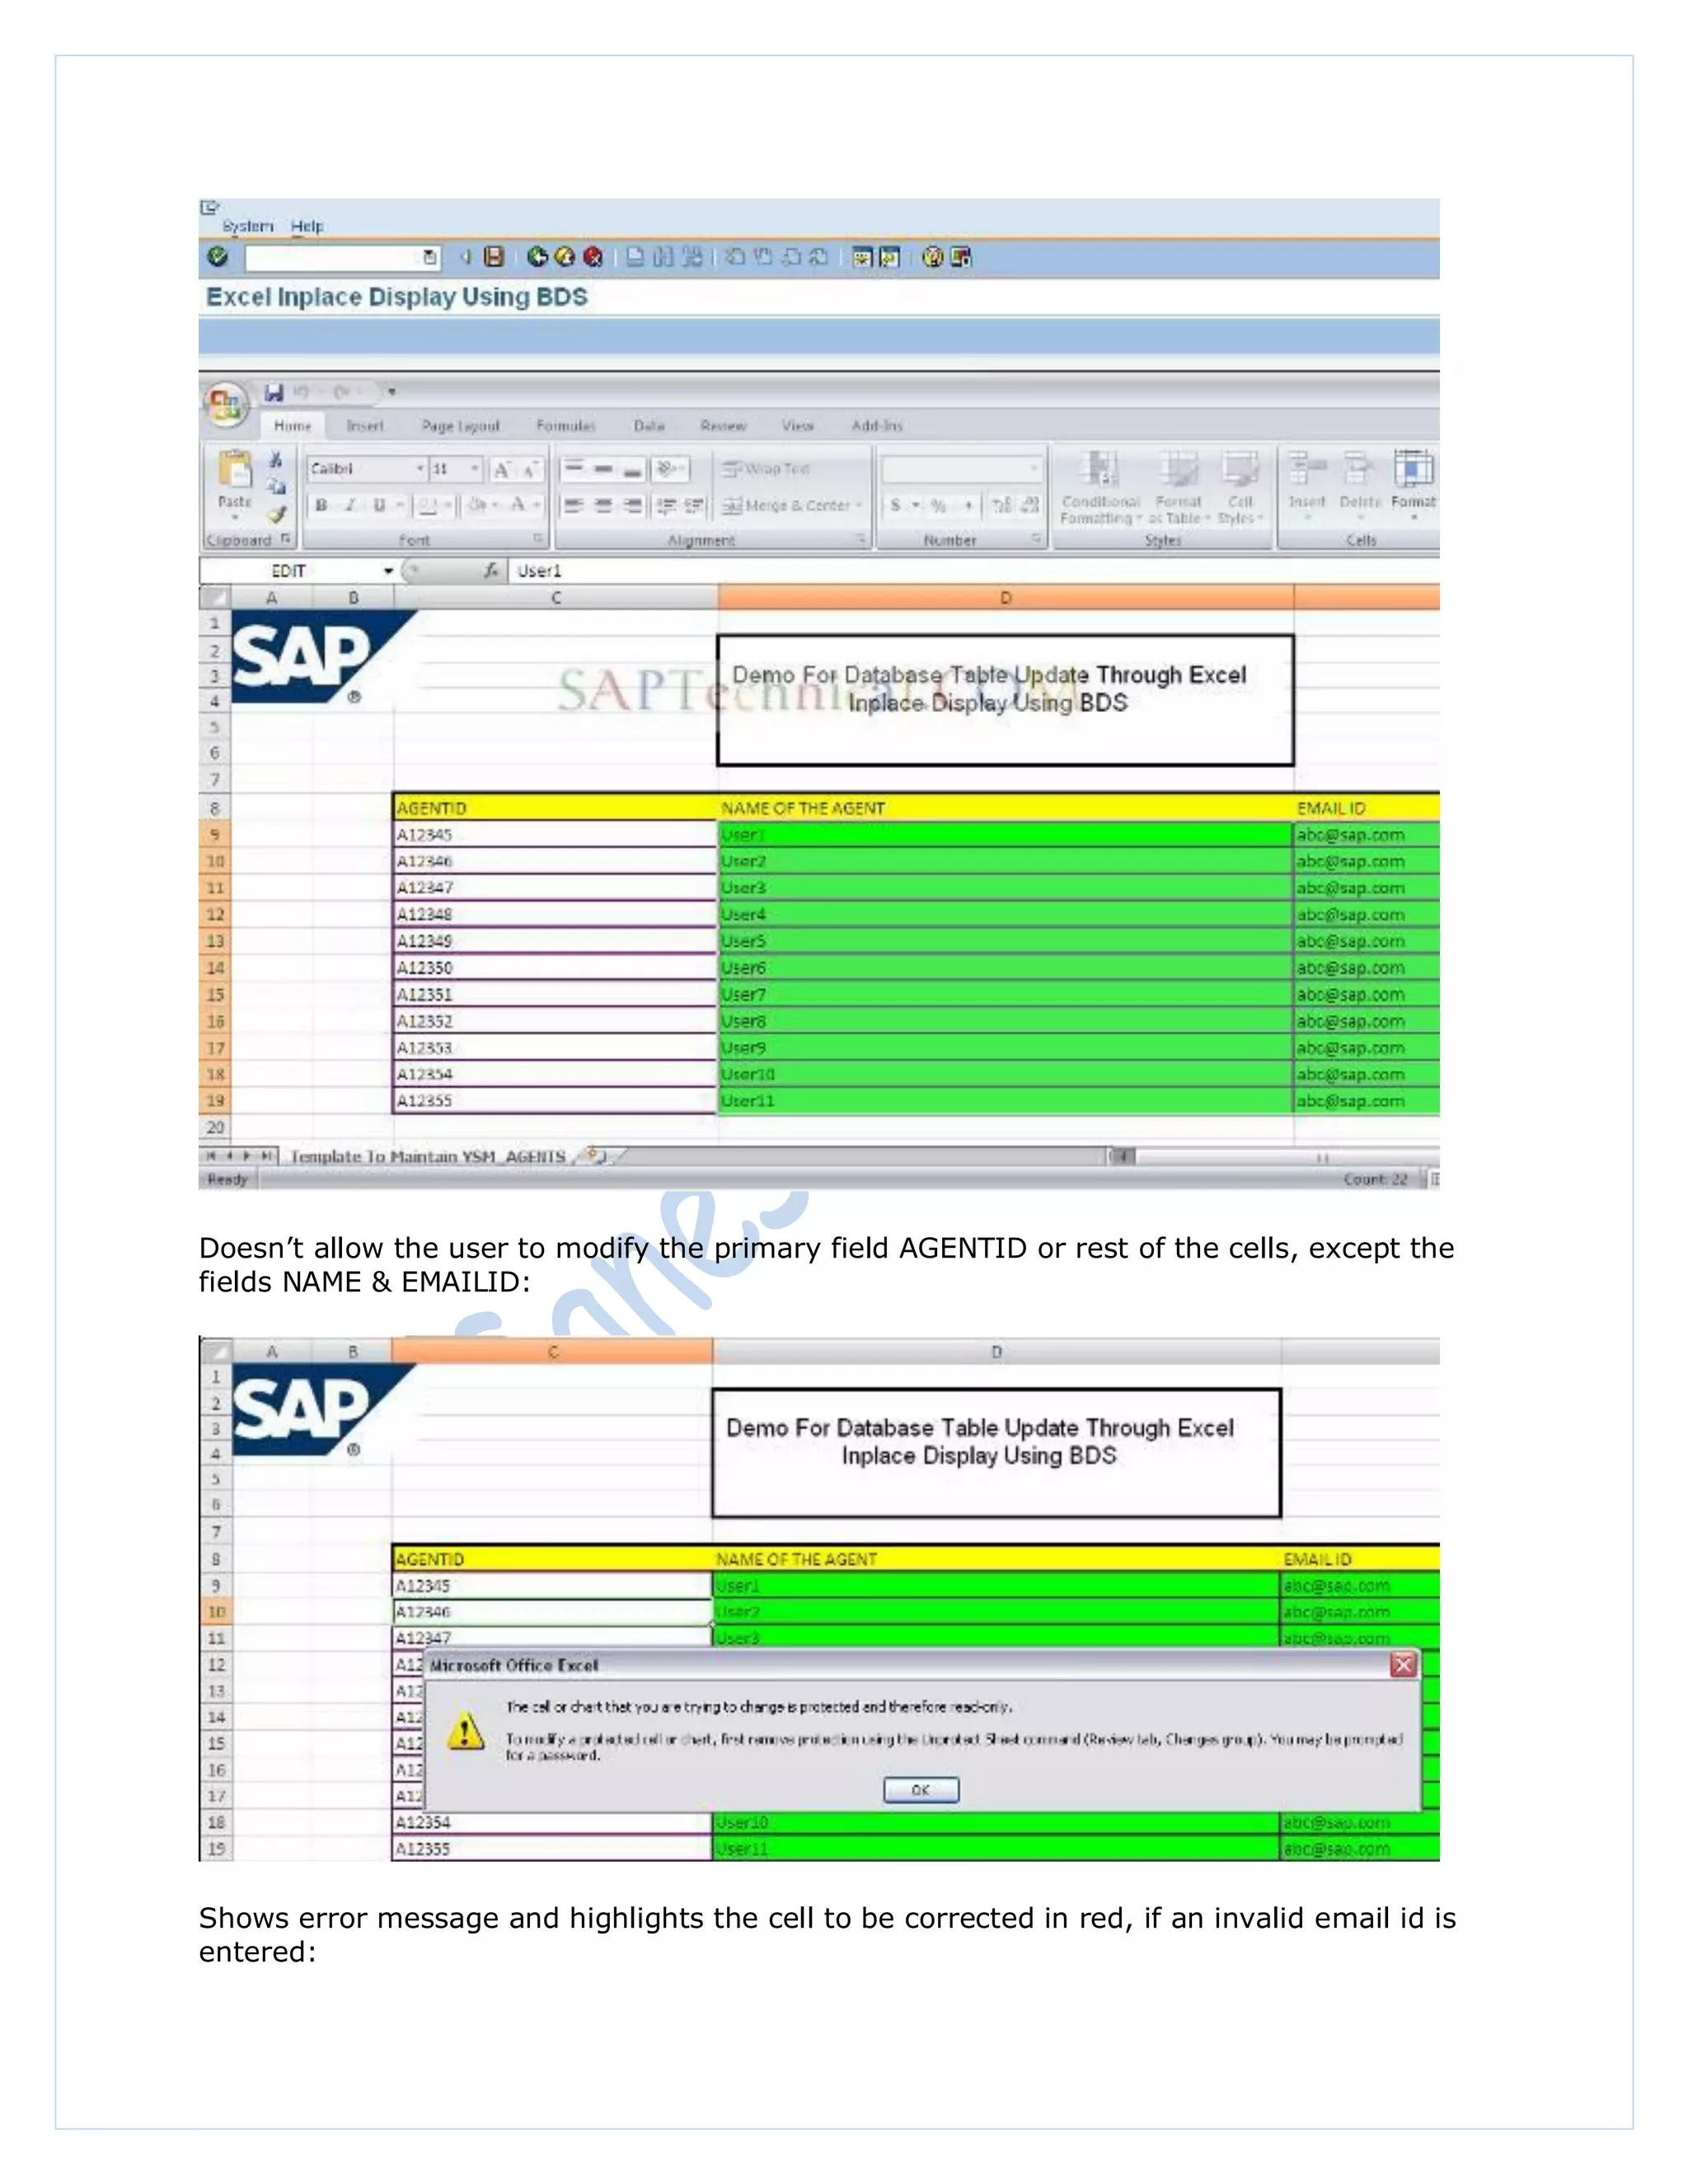1688x2184 pixels.
Task: Click the SAP Print icon
Action: click(635, 257)
